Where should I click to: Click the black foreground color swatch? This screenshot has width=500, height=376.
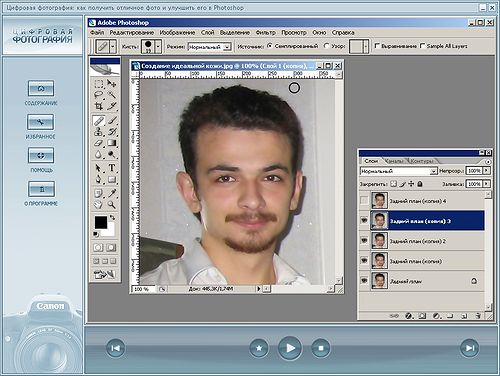pos(101,222)
